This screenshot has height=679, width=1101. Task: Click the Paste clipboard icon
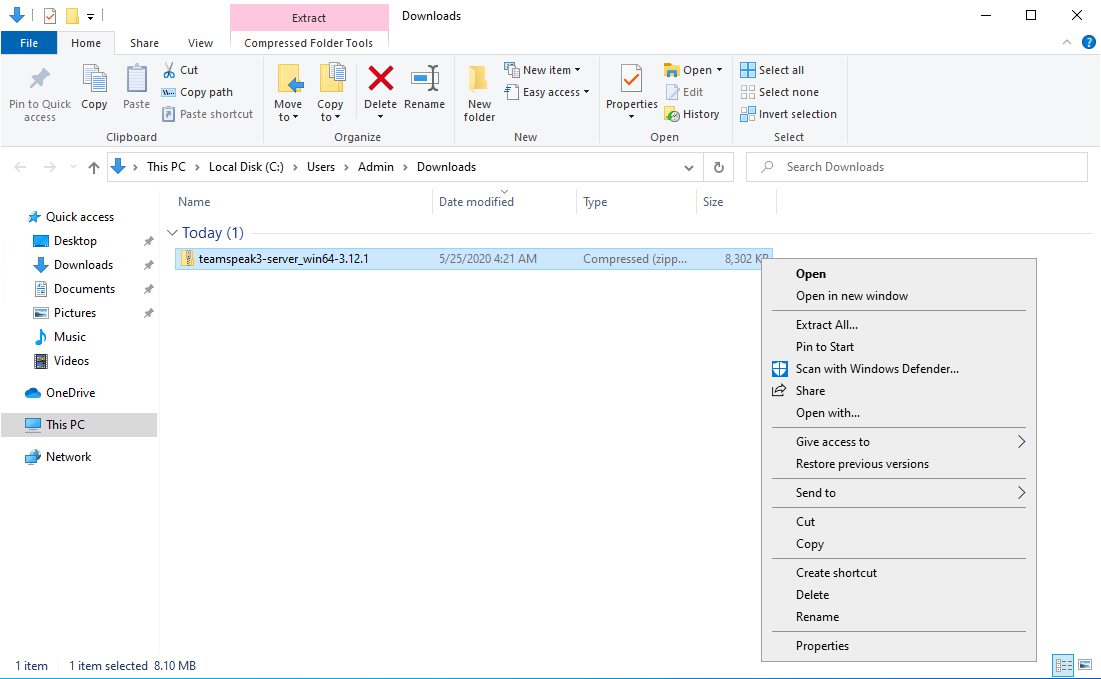coord(136,79)
